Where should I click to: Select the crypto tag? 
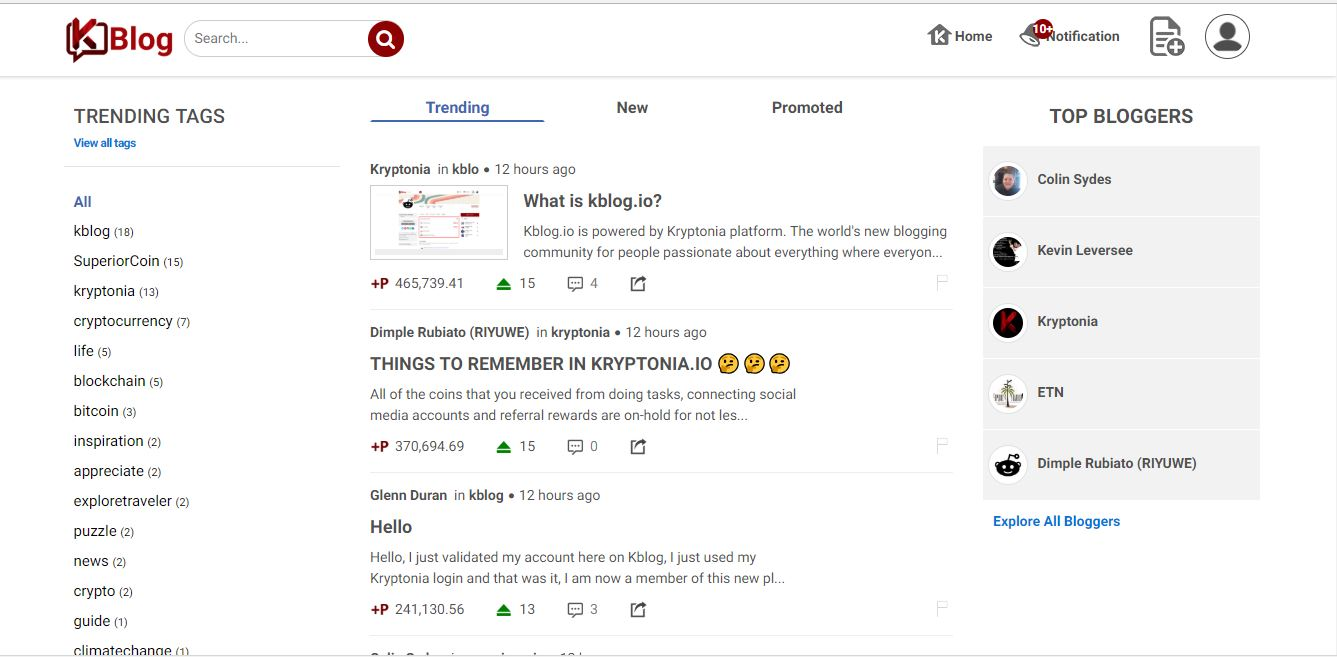[x=103, y=591]
